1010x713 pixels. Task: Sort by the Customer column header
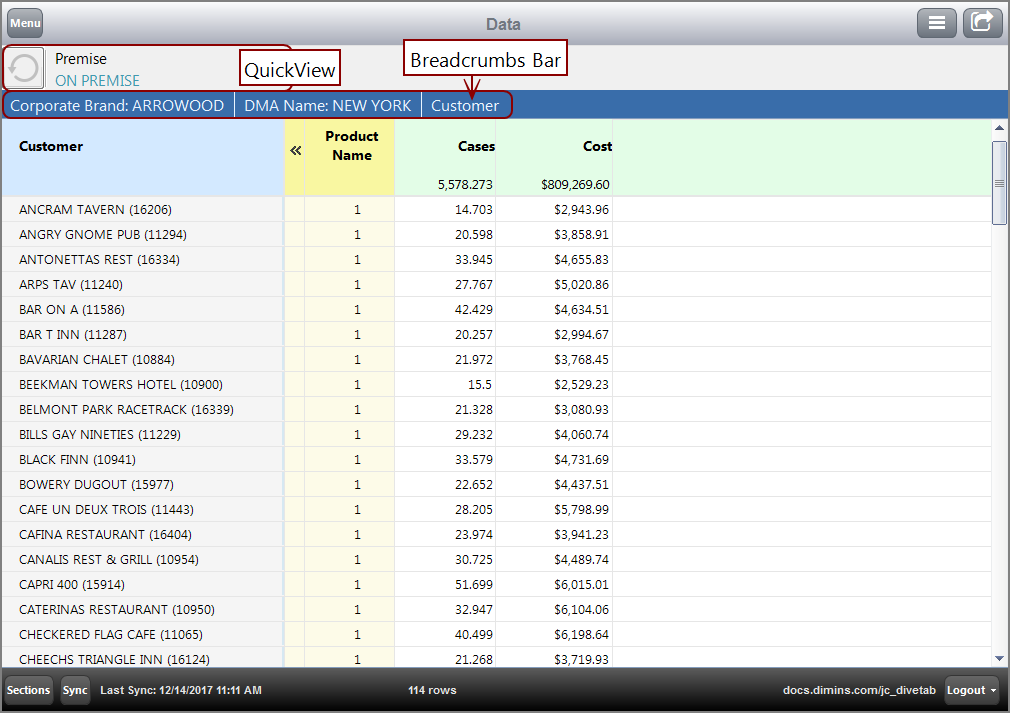(51, 146)
